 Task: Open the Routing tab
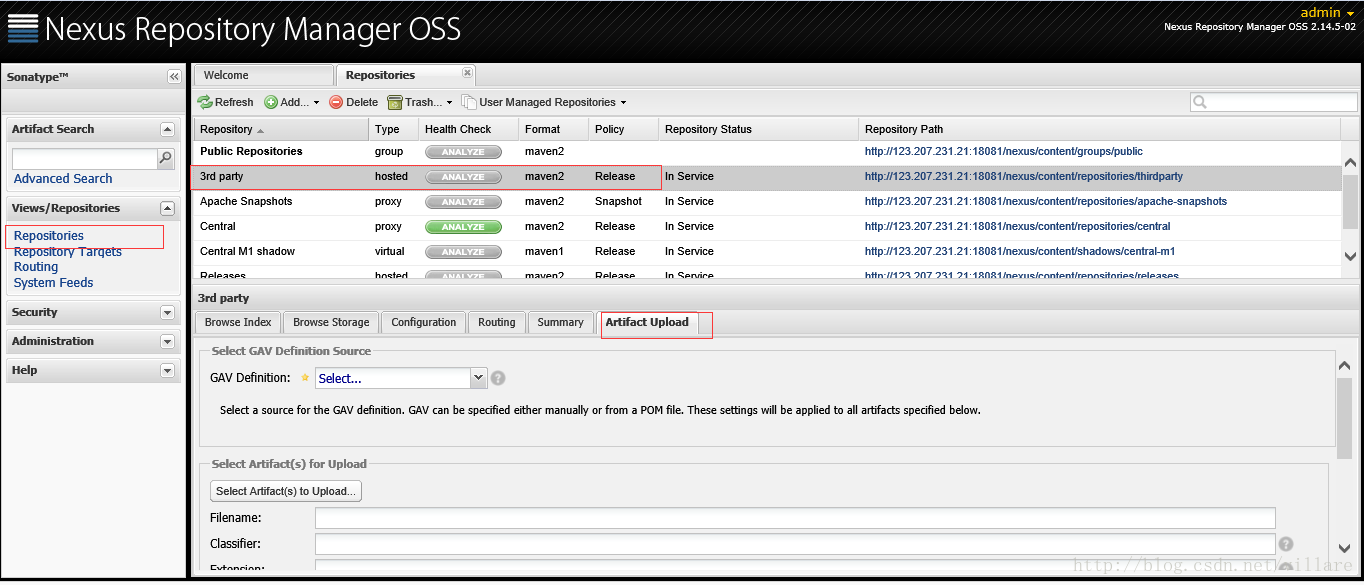click(497, 322)
